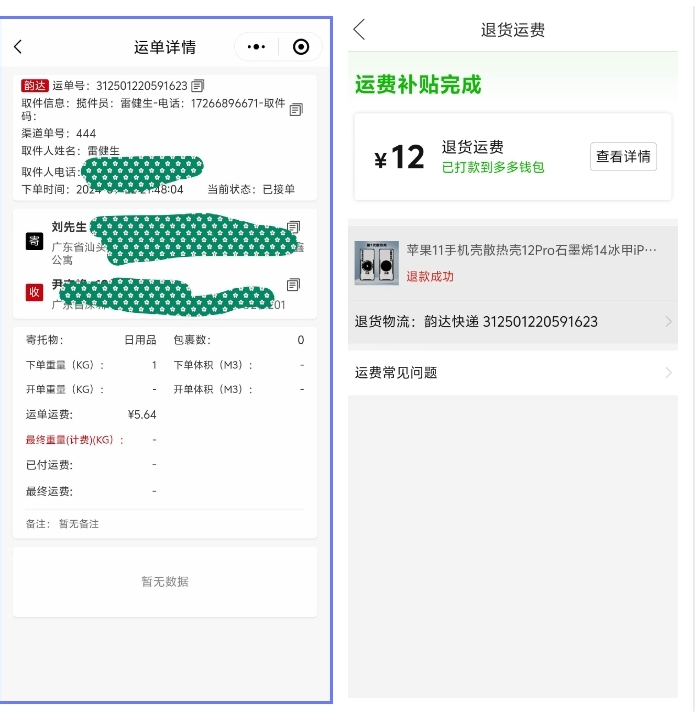Open the phone case product thumbnail
Image resolution: width=697 pixels, height=719 pixels.
coord(376,263)
